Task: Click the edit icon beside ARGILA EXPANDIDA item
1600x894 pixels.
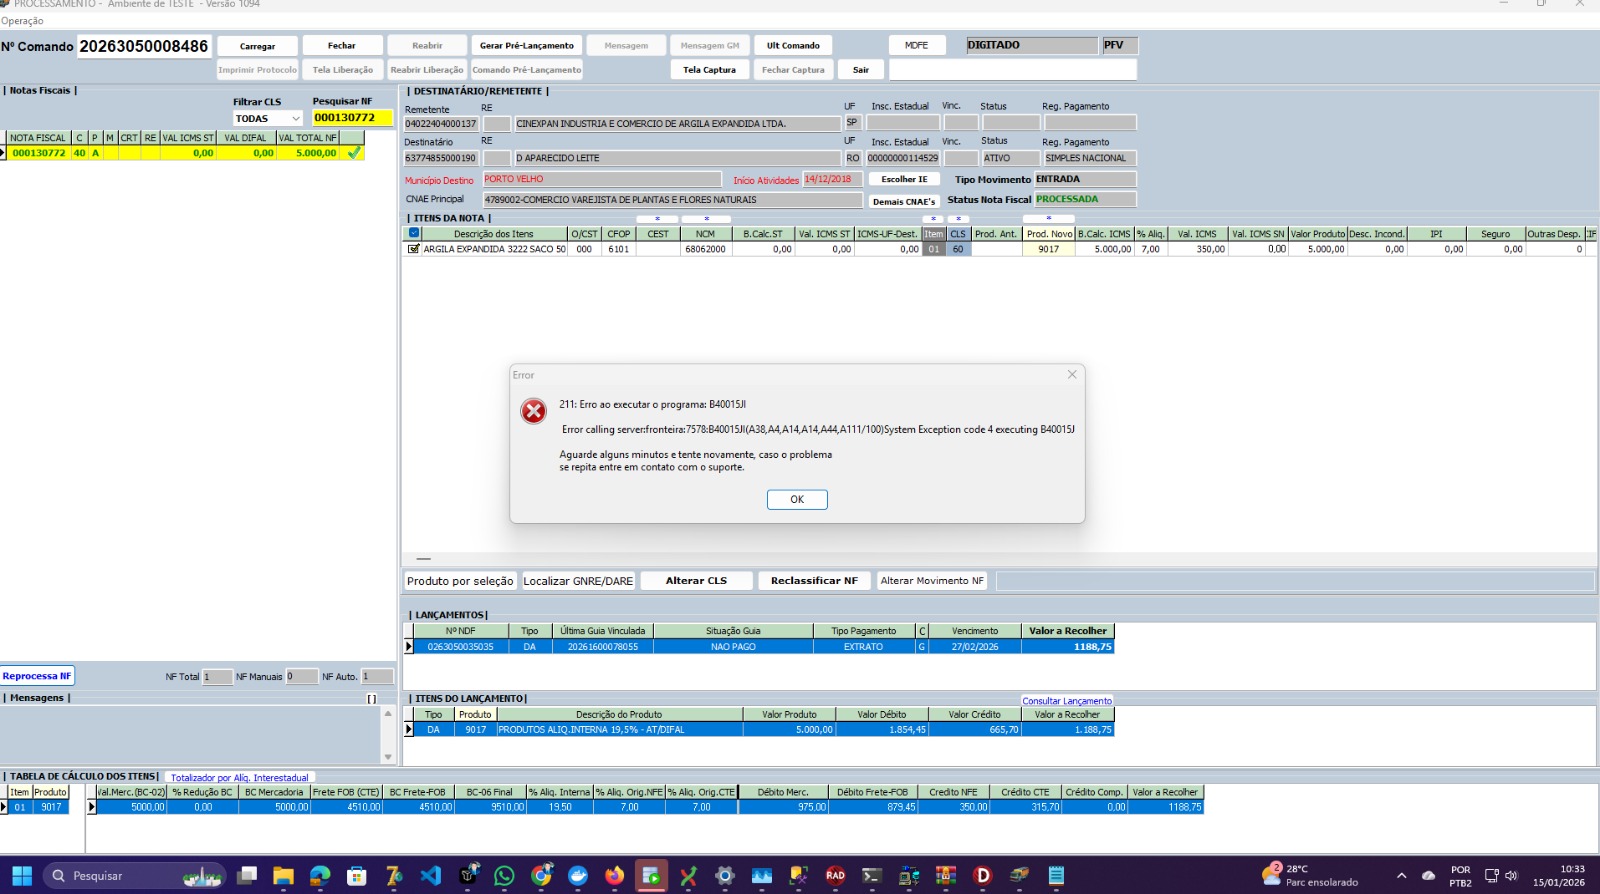Action: [413, 249]
